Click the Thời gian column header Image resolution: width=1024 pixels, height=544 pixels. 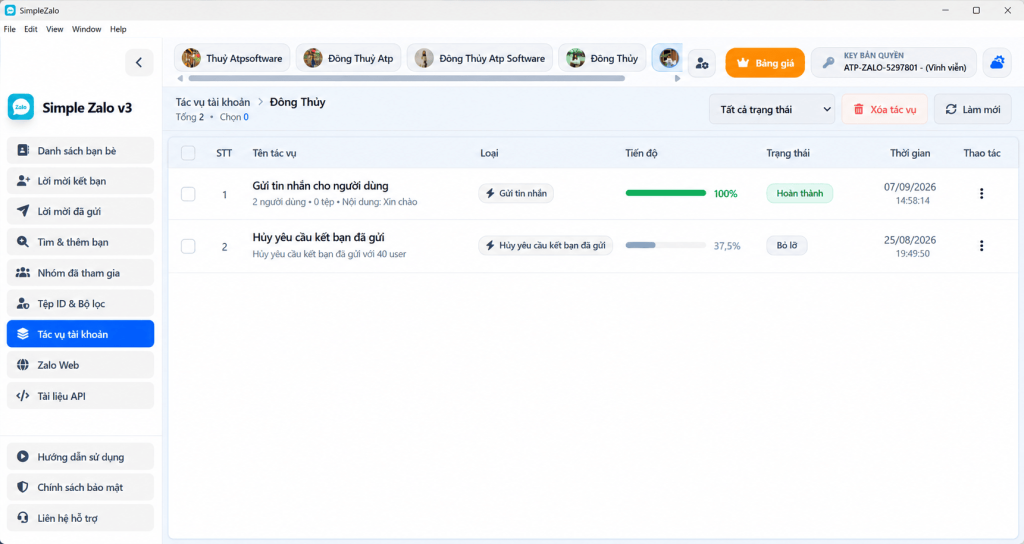point(910,153)
